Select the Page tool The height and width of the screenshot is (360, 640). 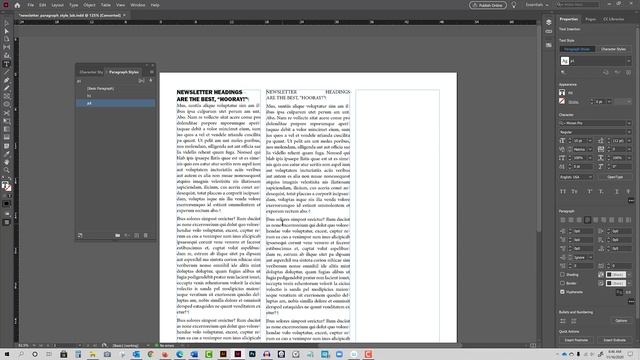pyautogui.click(x=7, y=39)
